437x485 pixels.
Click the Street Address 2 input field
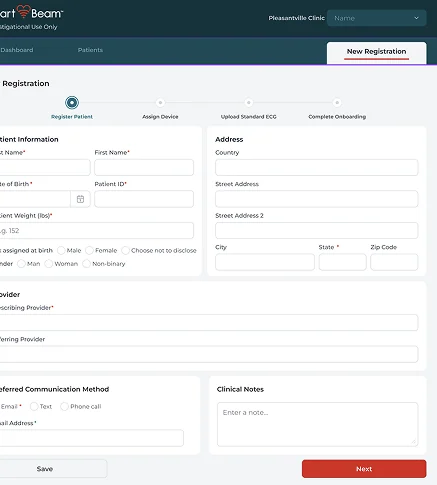[316, 230]
